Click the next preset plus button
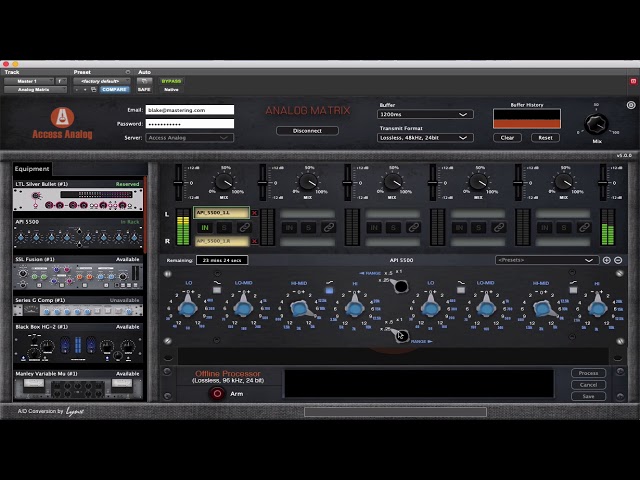Image resolution: width=640 pixels, height=480 pixels. [x=85, y=89]
